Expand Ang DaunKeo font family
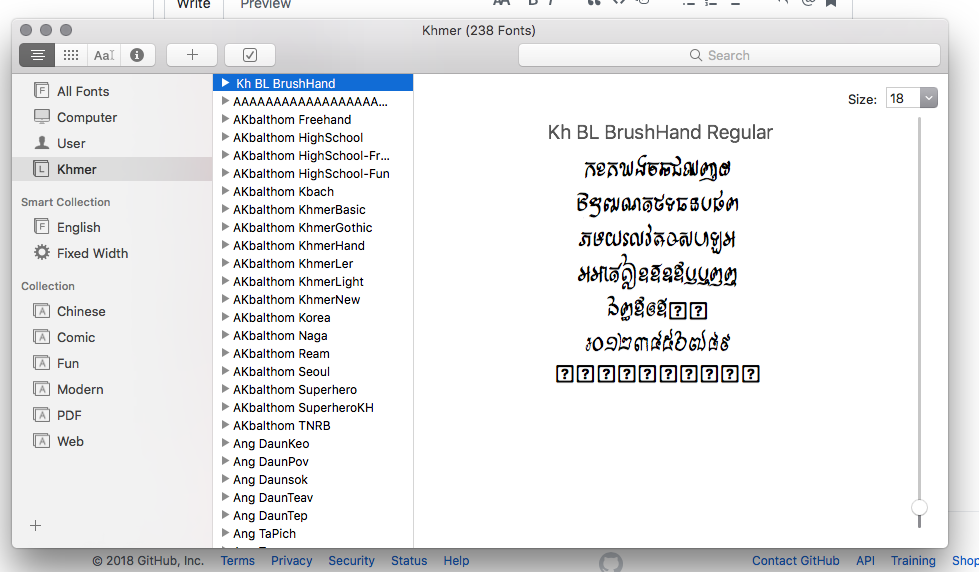Viewport: 979px width, 572px height. [x=225, y=443]
